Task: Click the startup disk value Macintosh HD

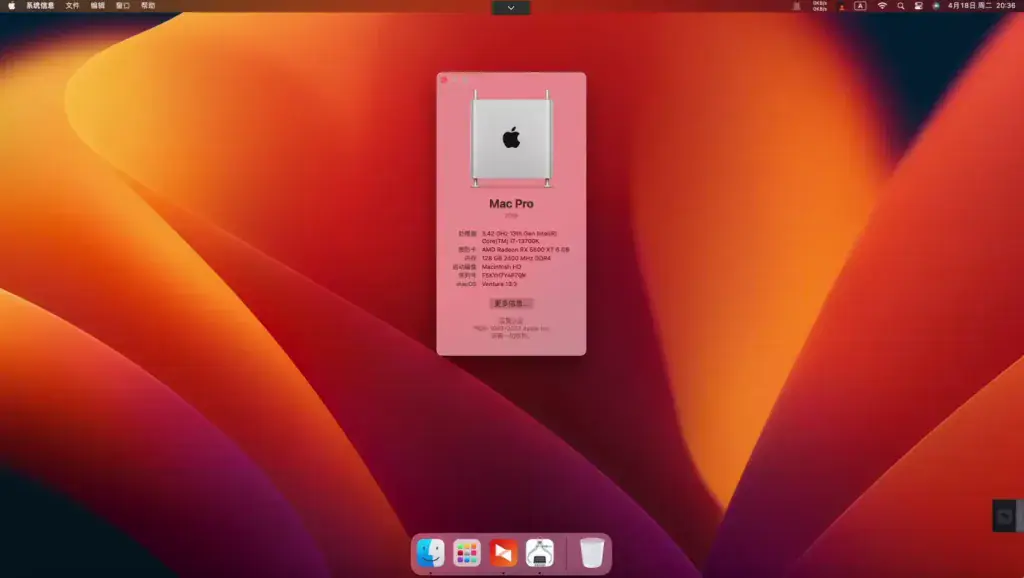Action: point(502,266)
